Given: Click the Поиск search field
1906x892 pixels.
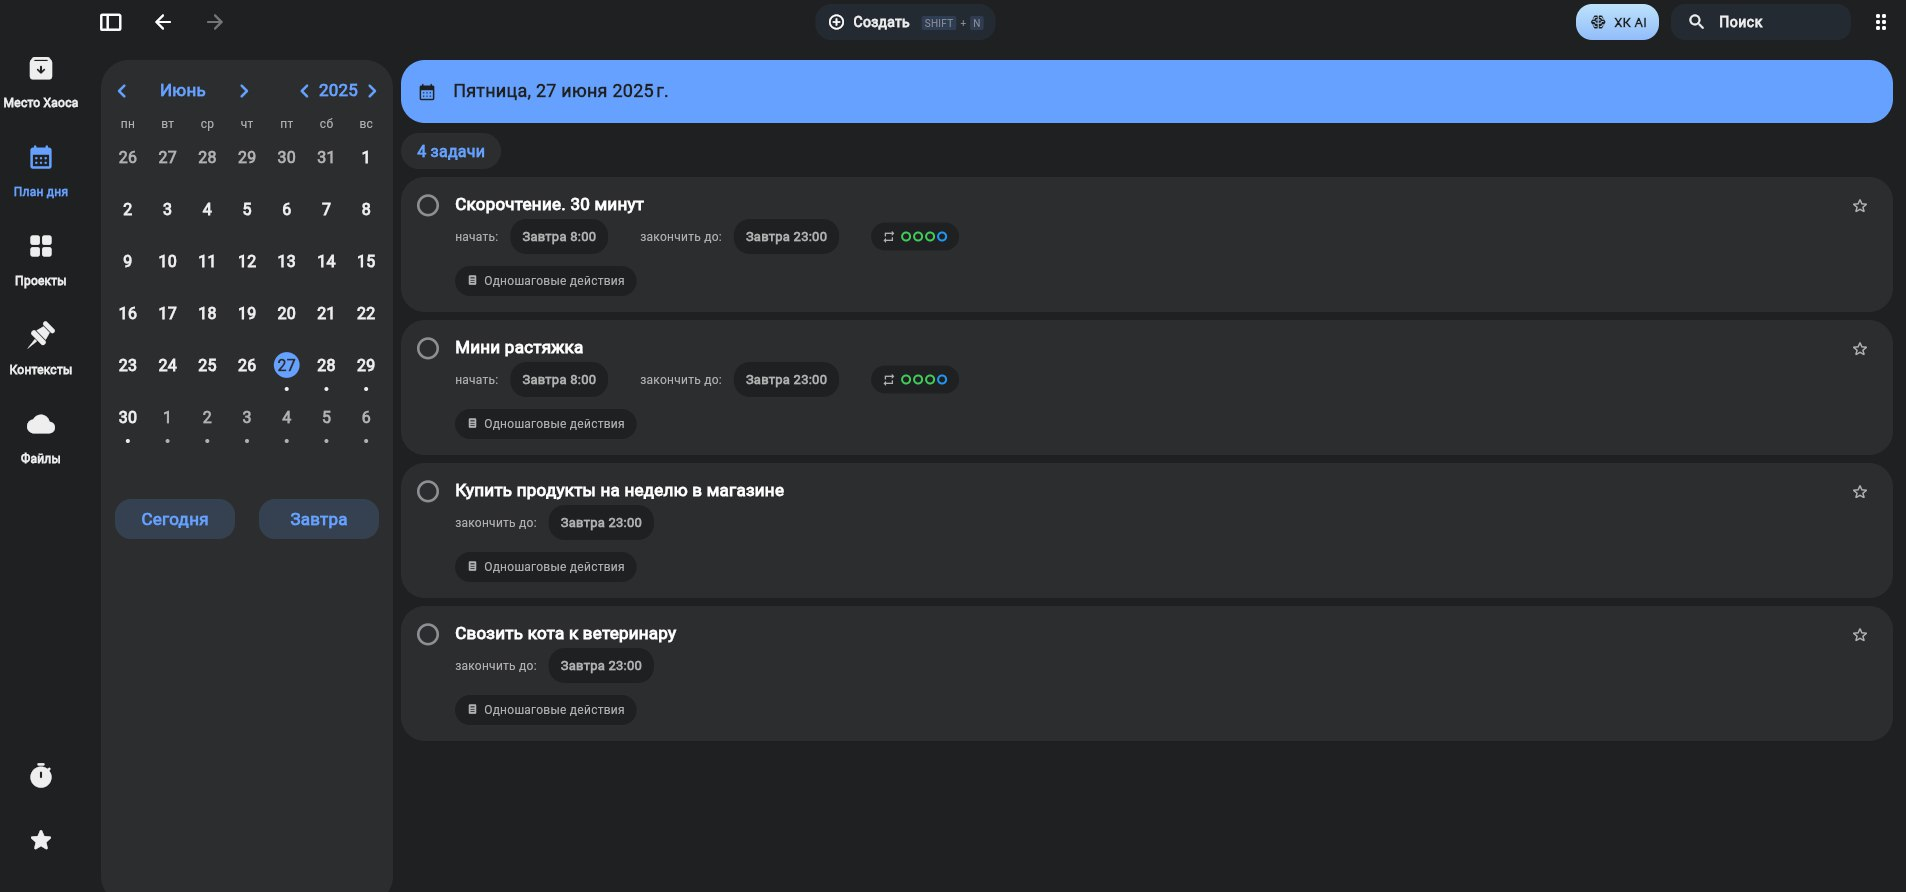Looking at the screenshot, I should 1760,22.
